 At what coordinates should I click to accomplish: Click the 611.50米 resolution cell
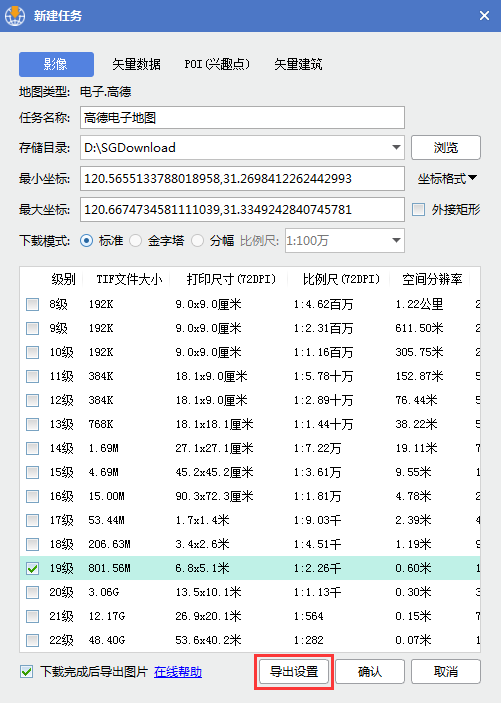point(419,328)
